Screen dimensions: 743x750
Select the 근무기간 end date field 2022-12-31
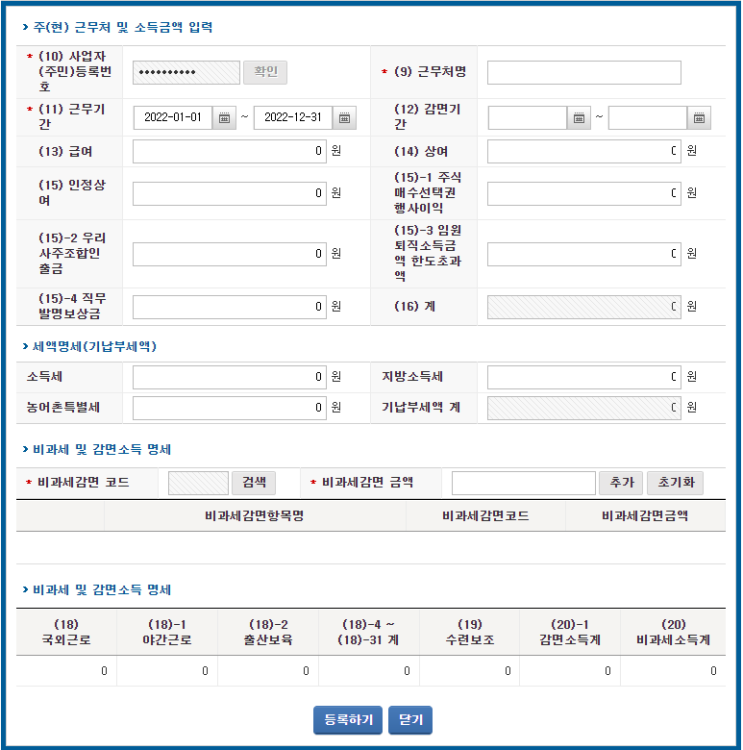click(x=293, y=118)
